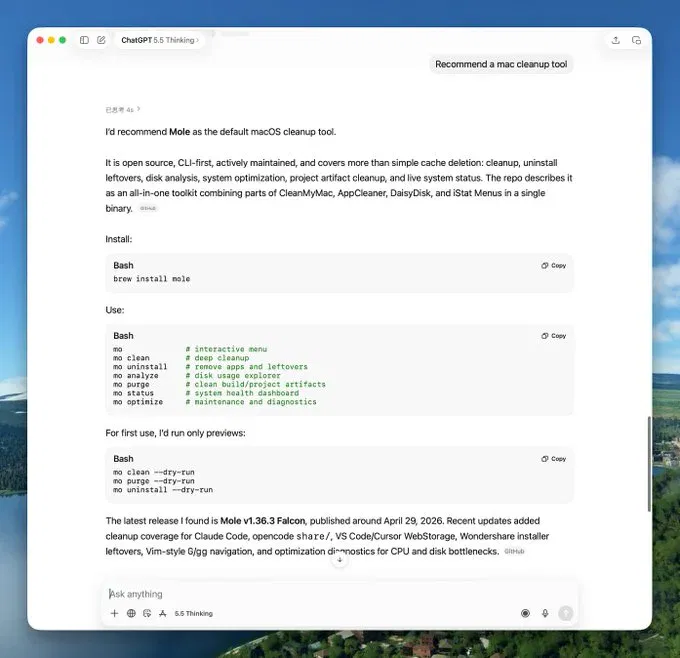The image size is (680, 658).
Task: Click the 'brew install mole' command text
Action: click(152, 279)
